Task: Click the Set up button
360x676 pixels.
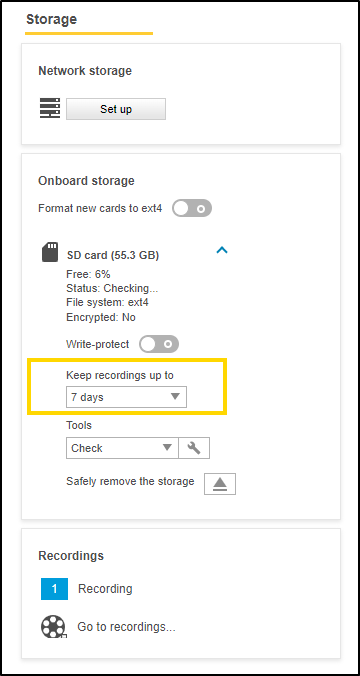Action: point(116,109)
